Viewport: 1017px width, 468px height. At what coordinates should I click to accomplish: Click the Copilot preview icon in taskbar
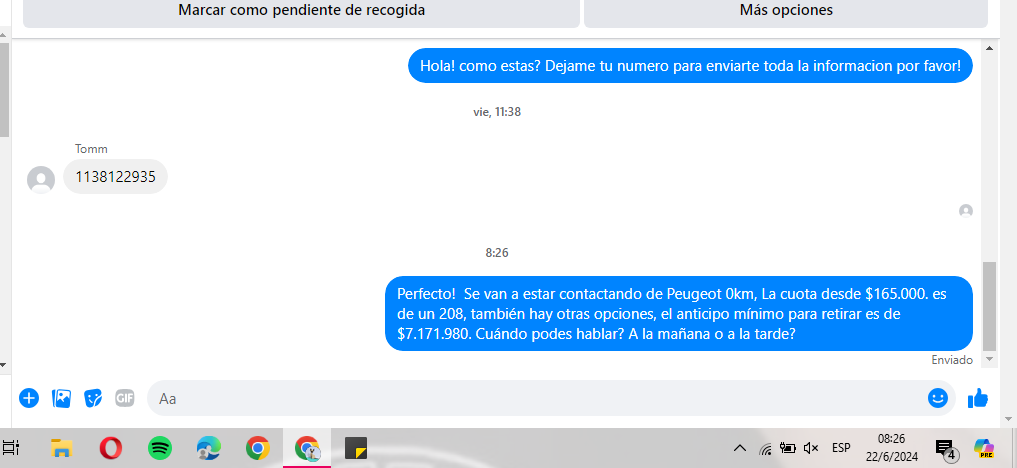(984, 448)
